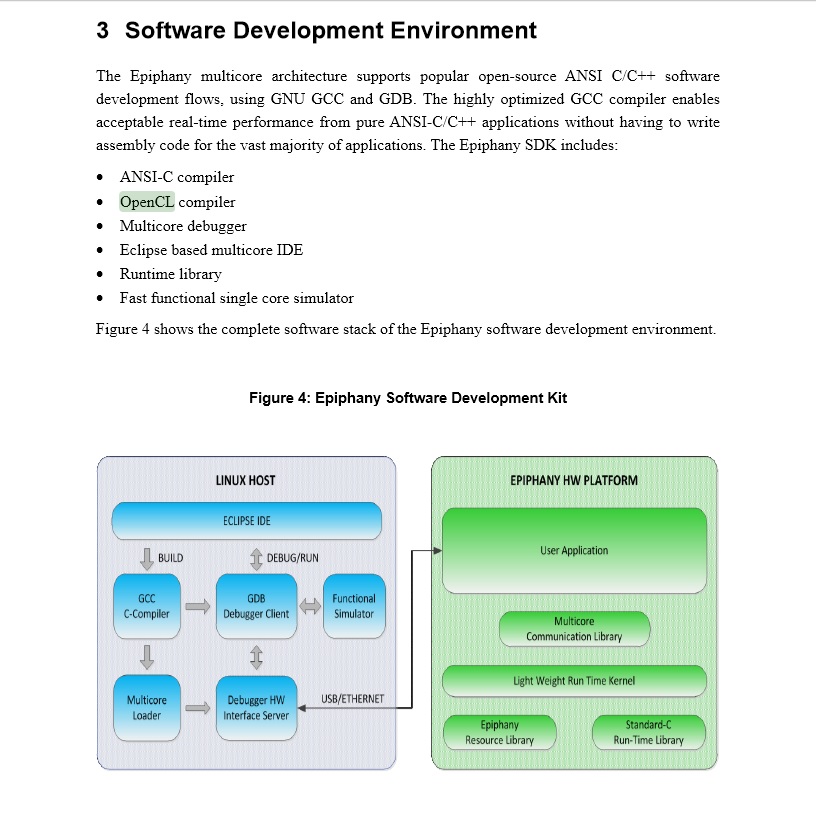The height and width of the screenshot is (840, 816).
Task: Click the 'Light Weight Run Time Kernel' block
Action: [574, 681]
